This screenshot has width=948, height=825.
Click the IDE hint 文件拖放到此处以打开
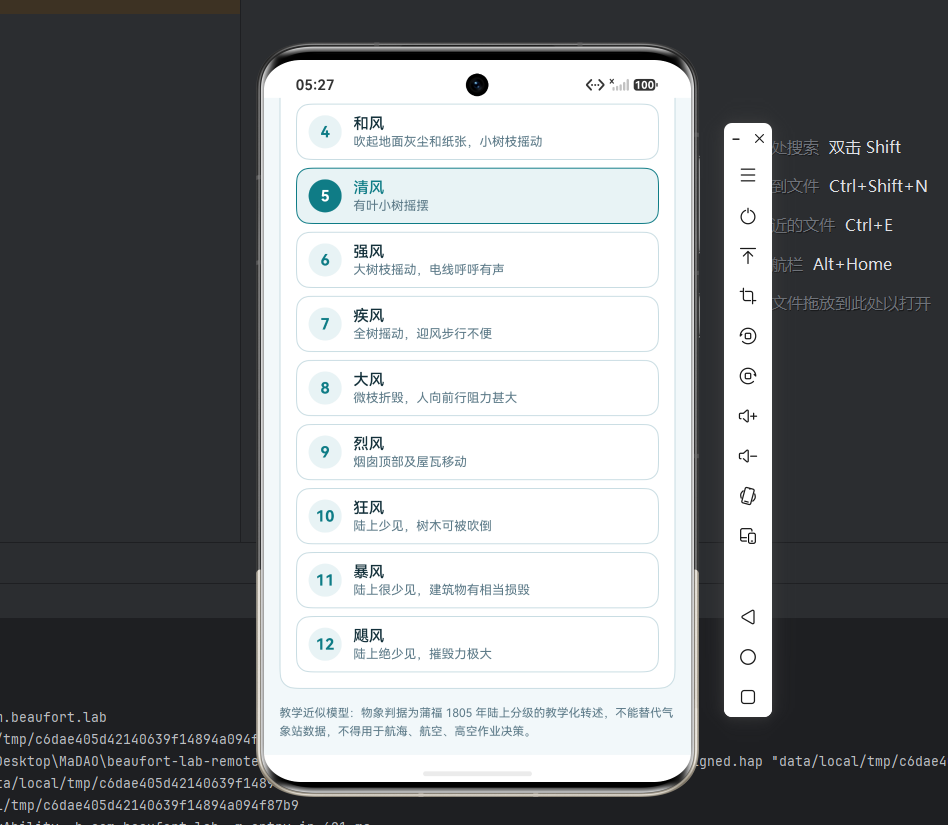tap(852, 303)
